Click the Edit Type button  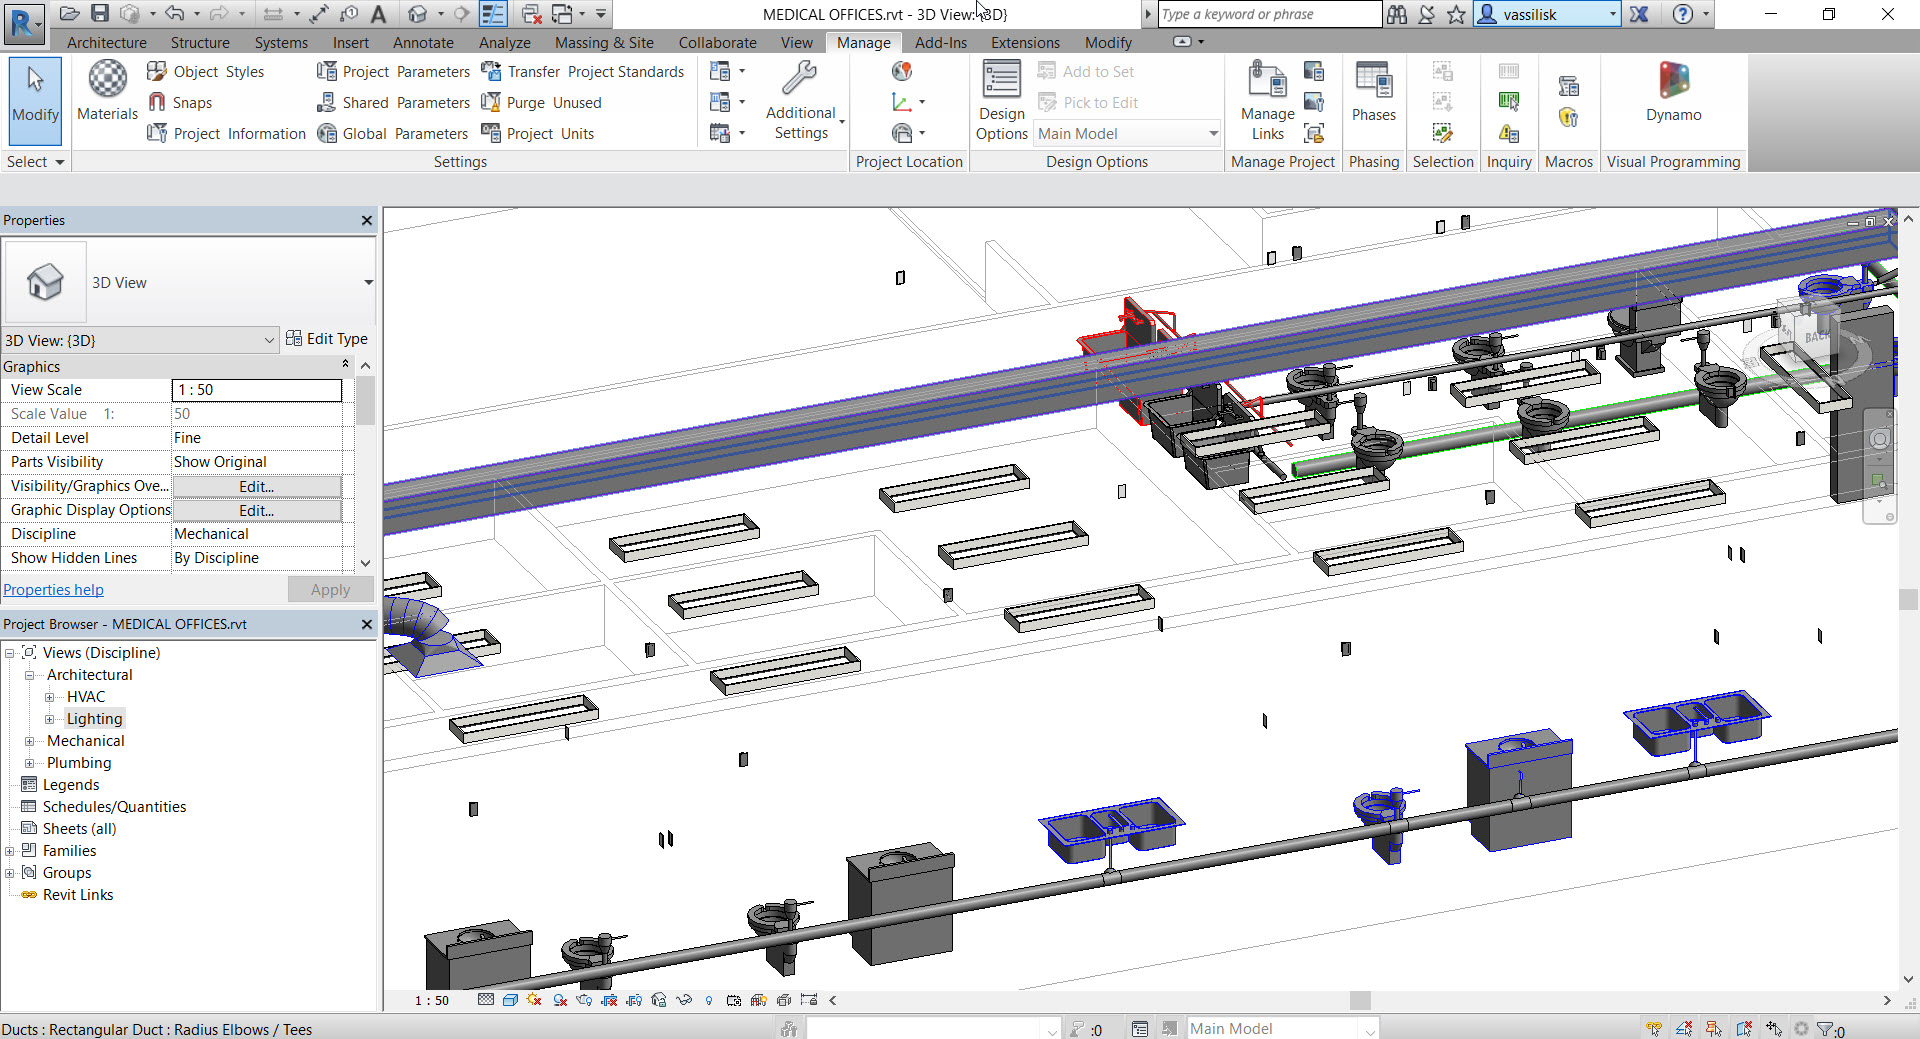click(327, 338)
